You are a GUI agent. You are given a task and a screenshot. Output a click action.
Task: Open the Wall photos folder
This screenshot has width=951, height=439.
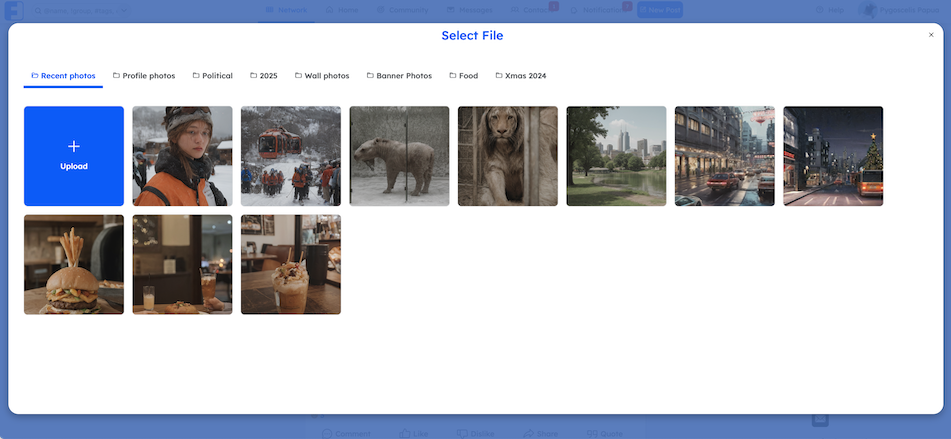[322, 76]
